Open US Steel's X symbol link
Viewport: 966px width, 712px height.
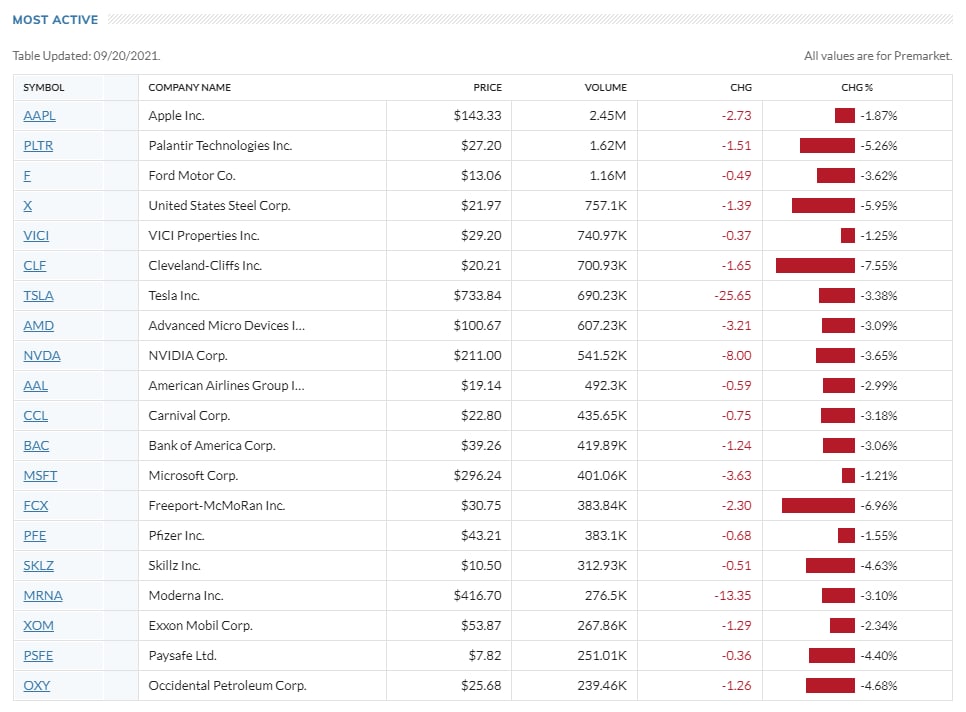pyautogui.click(x=28, y=206)
